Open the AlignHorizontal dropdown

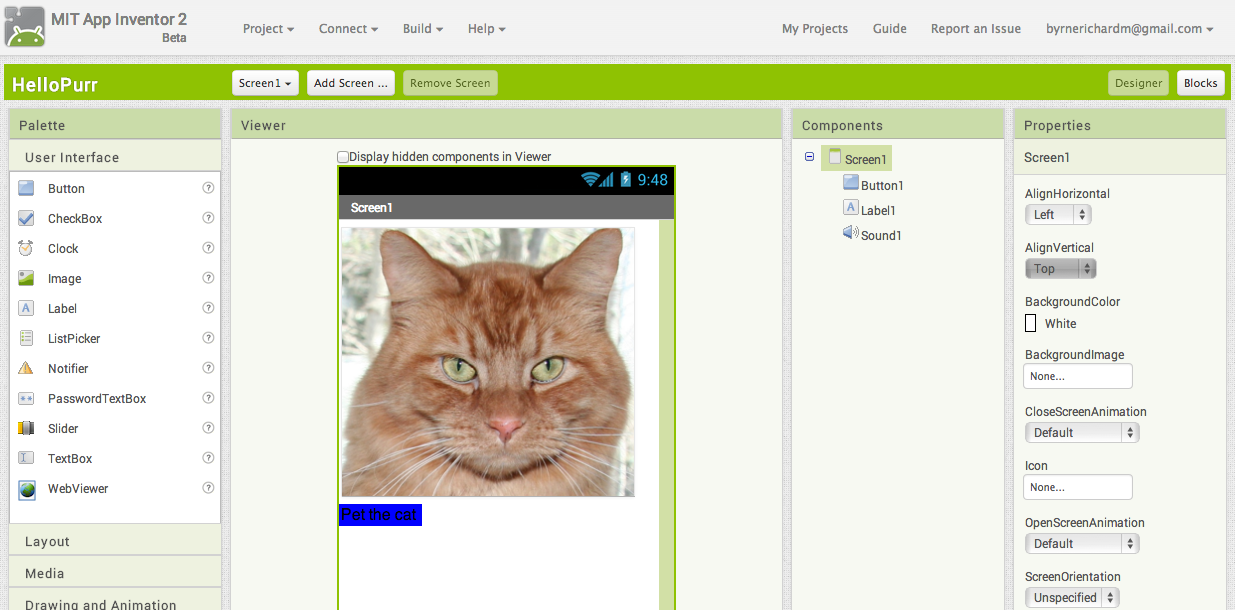tap(1058, 215)
